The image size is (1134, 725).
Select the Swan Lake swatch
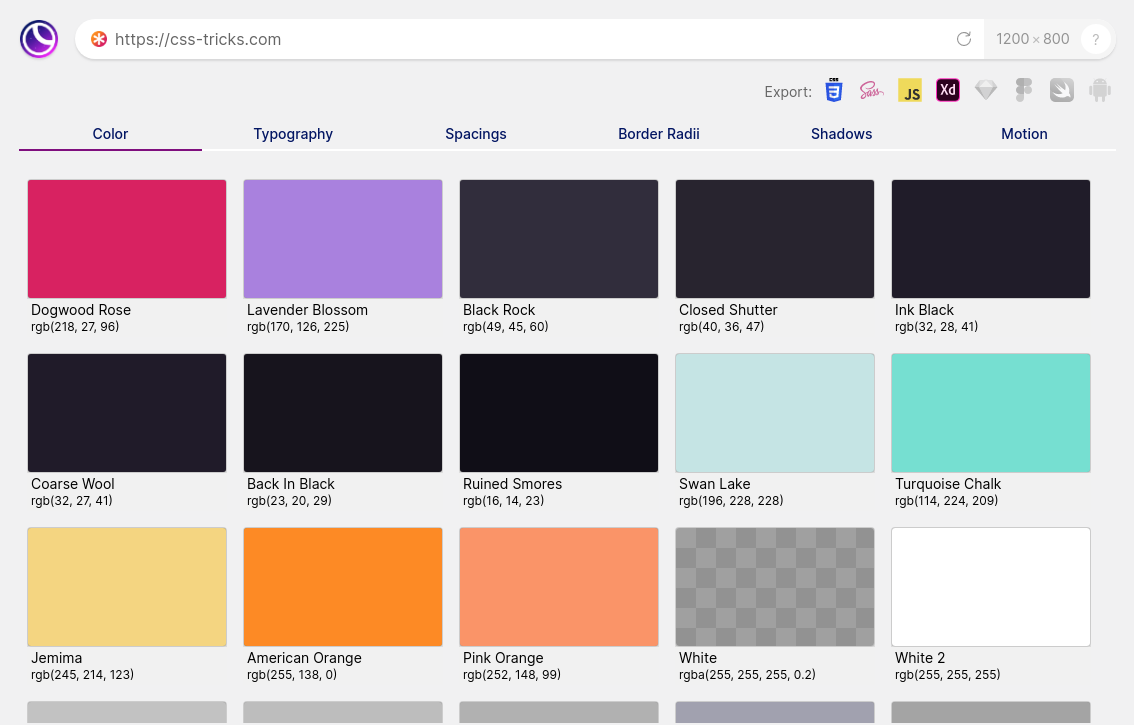[775, 413]
